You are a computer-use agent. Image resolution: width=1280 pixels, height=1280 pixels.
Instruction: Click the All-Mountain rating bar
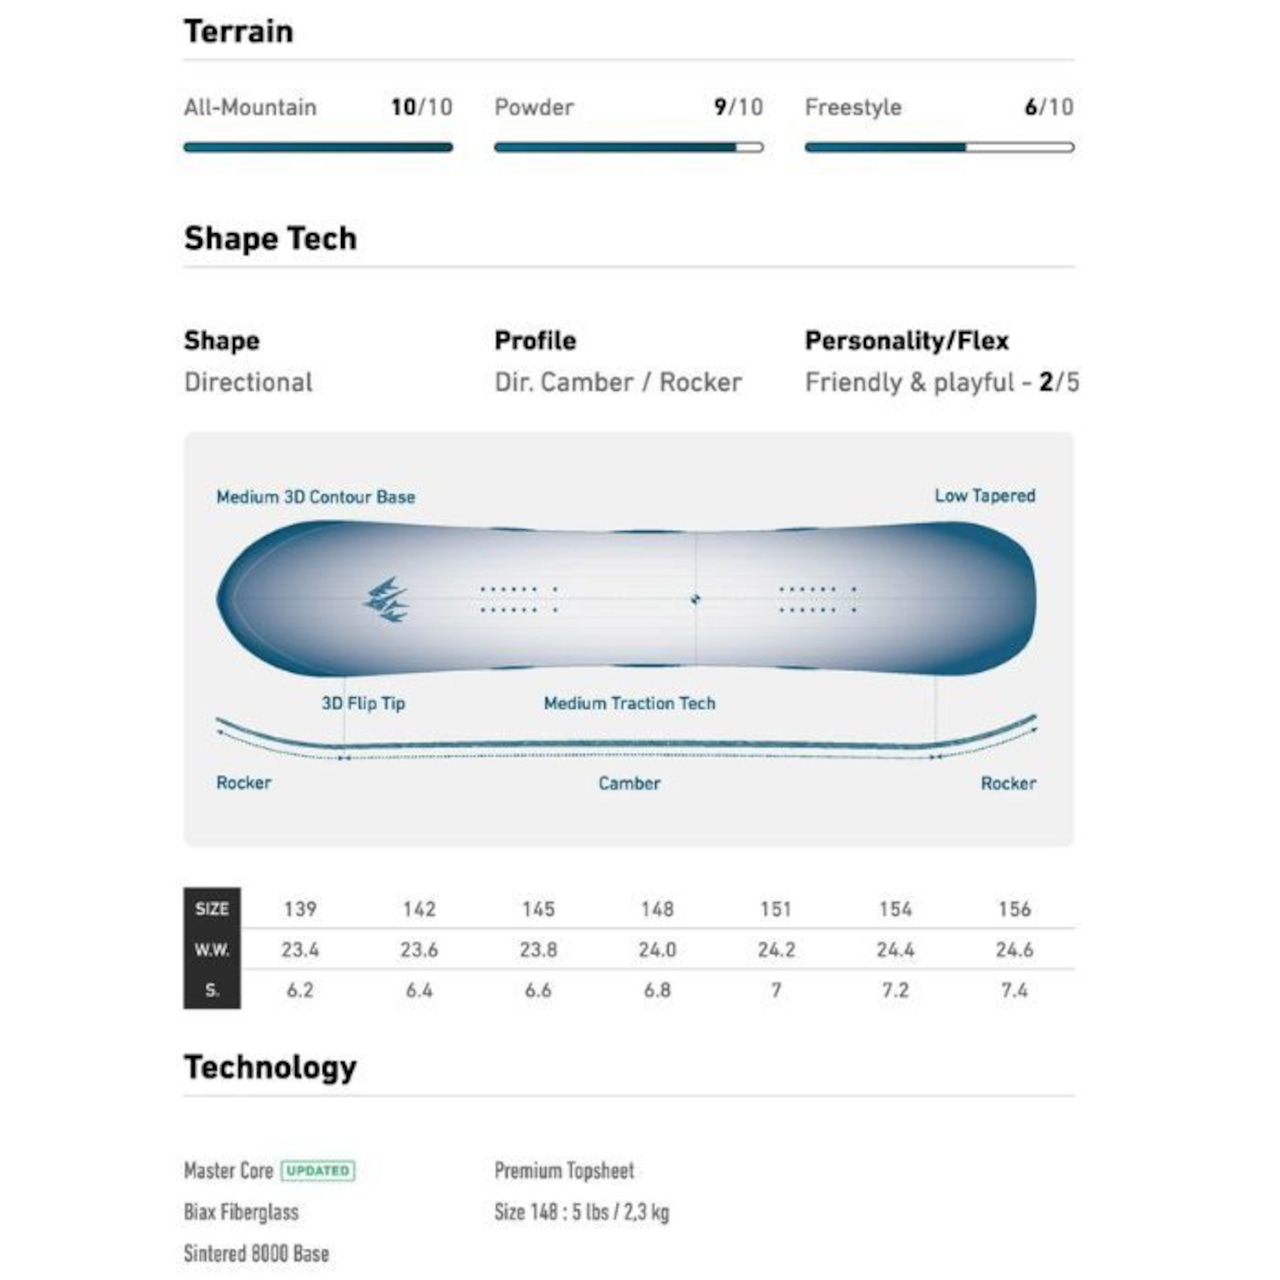318,147
